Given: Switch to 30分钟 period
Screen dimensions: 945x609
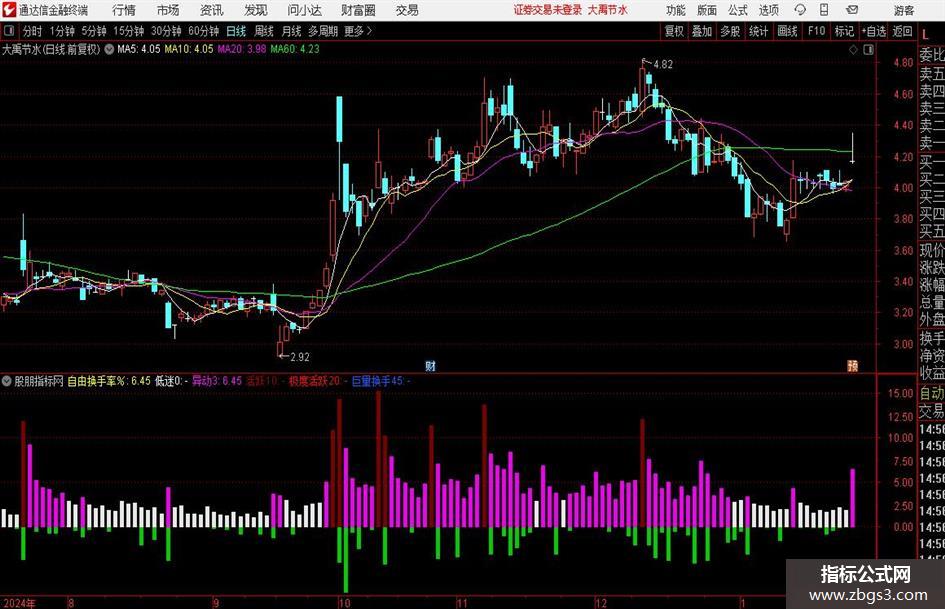Looking at the screenshot, I should pos(166,31).
